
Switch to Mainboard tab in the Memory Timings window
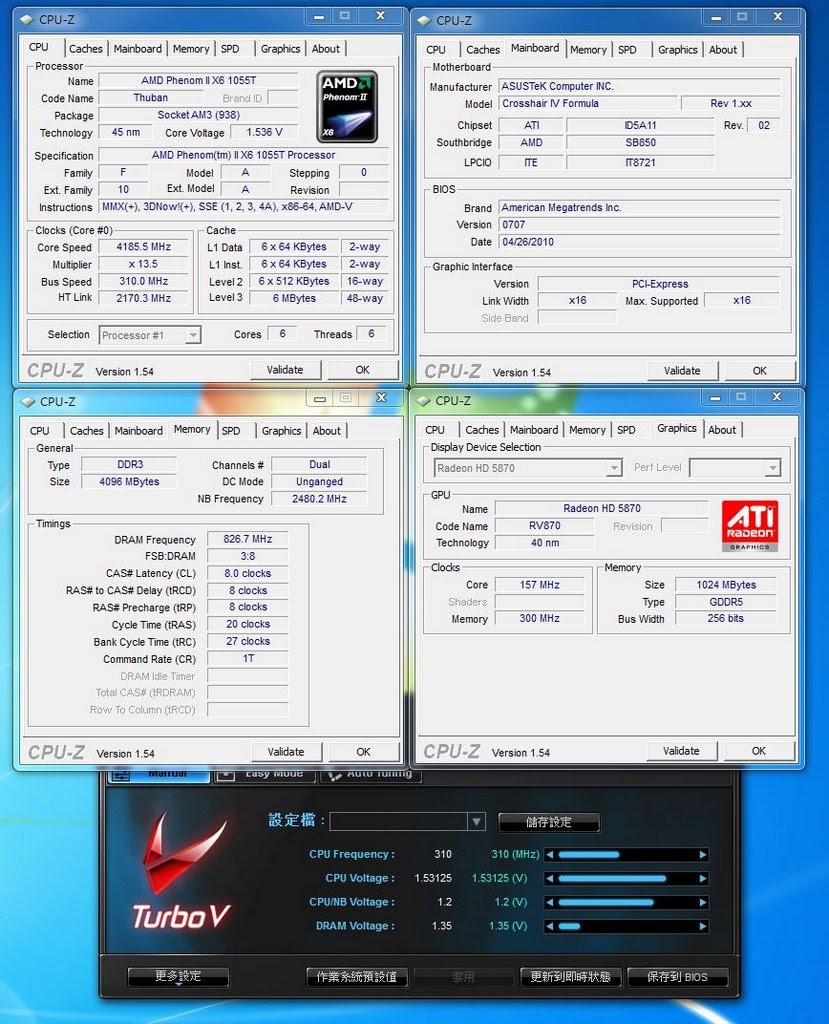point(138,431)
